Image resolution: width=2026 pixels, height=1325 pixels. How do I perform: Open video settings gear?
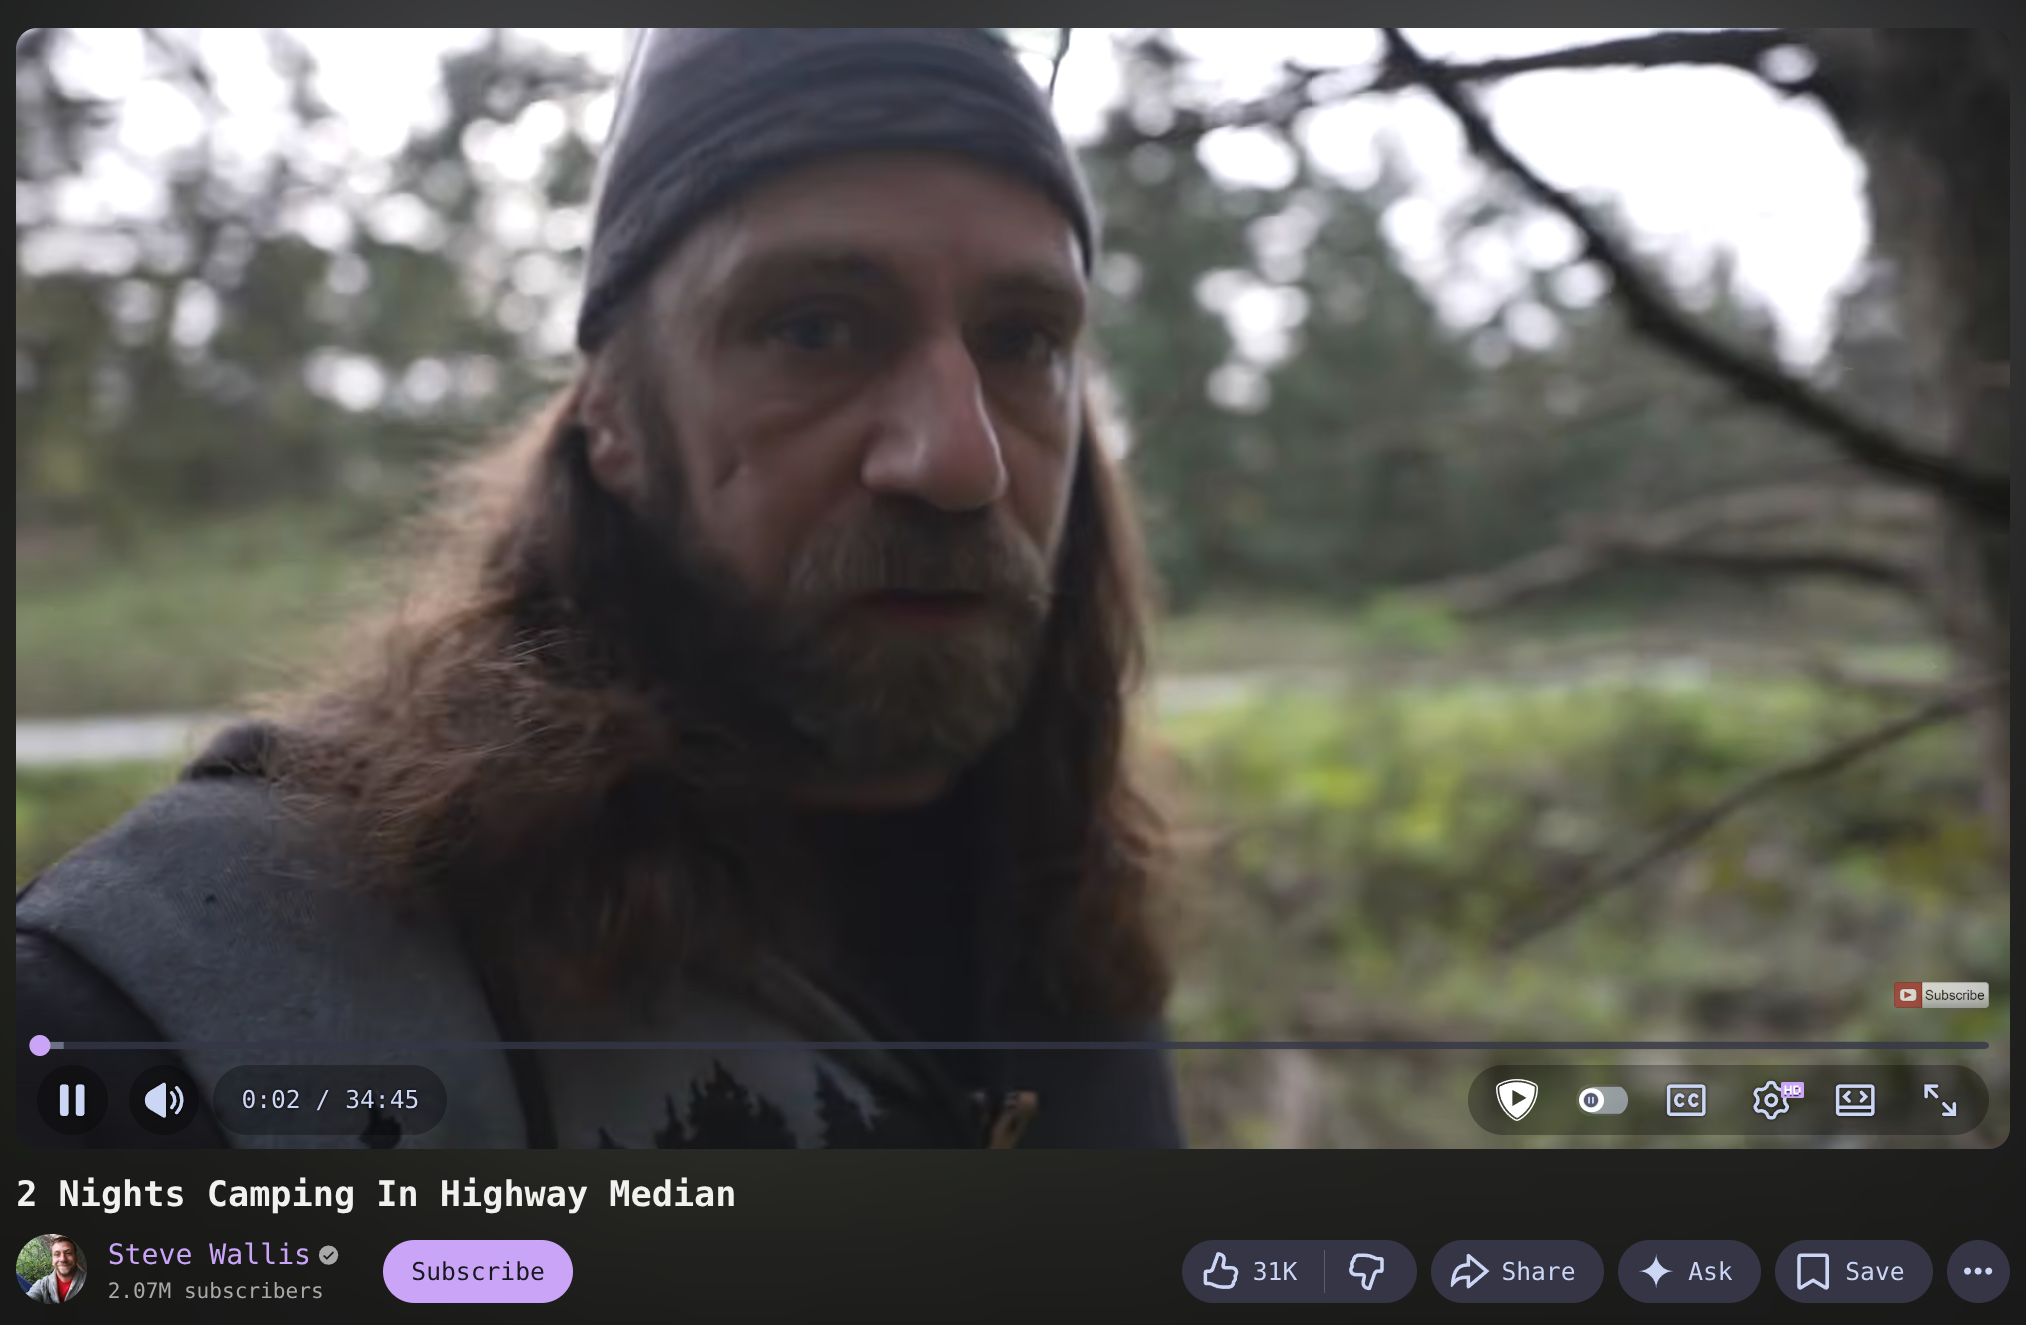click(1772, 1100)
